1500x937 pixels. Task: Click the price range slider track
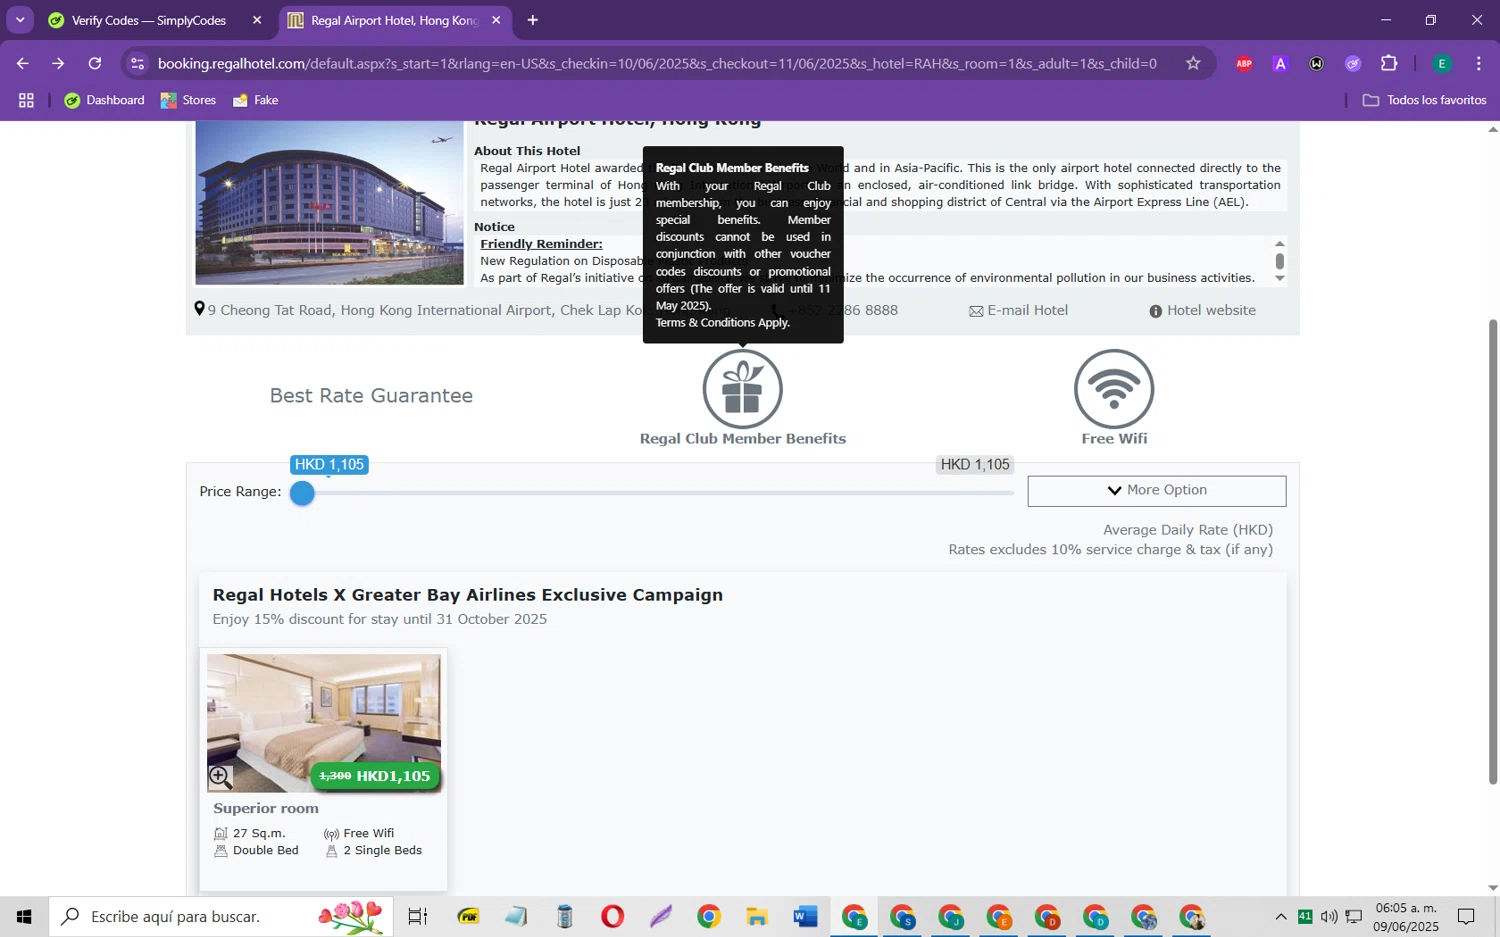pyautogui.click(x=660, y=493)
